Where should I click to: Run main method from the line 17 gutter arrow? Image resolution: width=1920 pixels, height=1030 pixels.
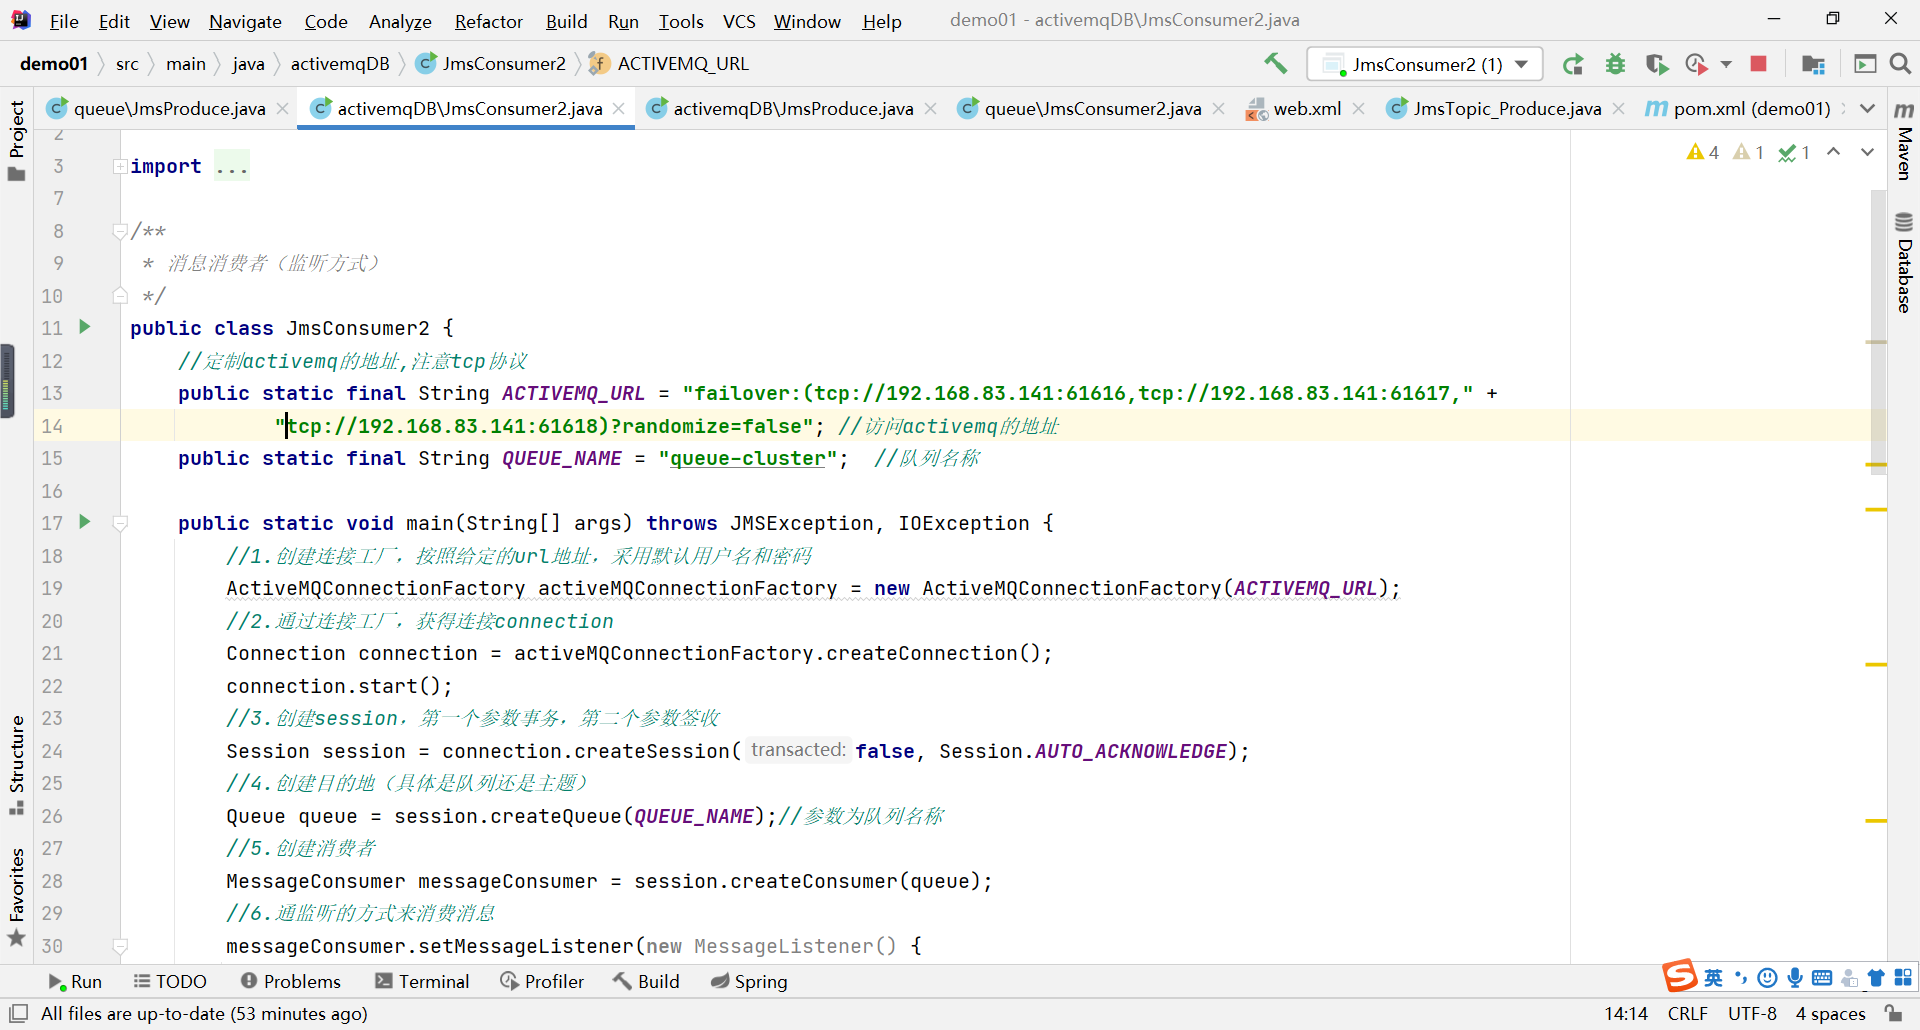coord(85,521)
